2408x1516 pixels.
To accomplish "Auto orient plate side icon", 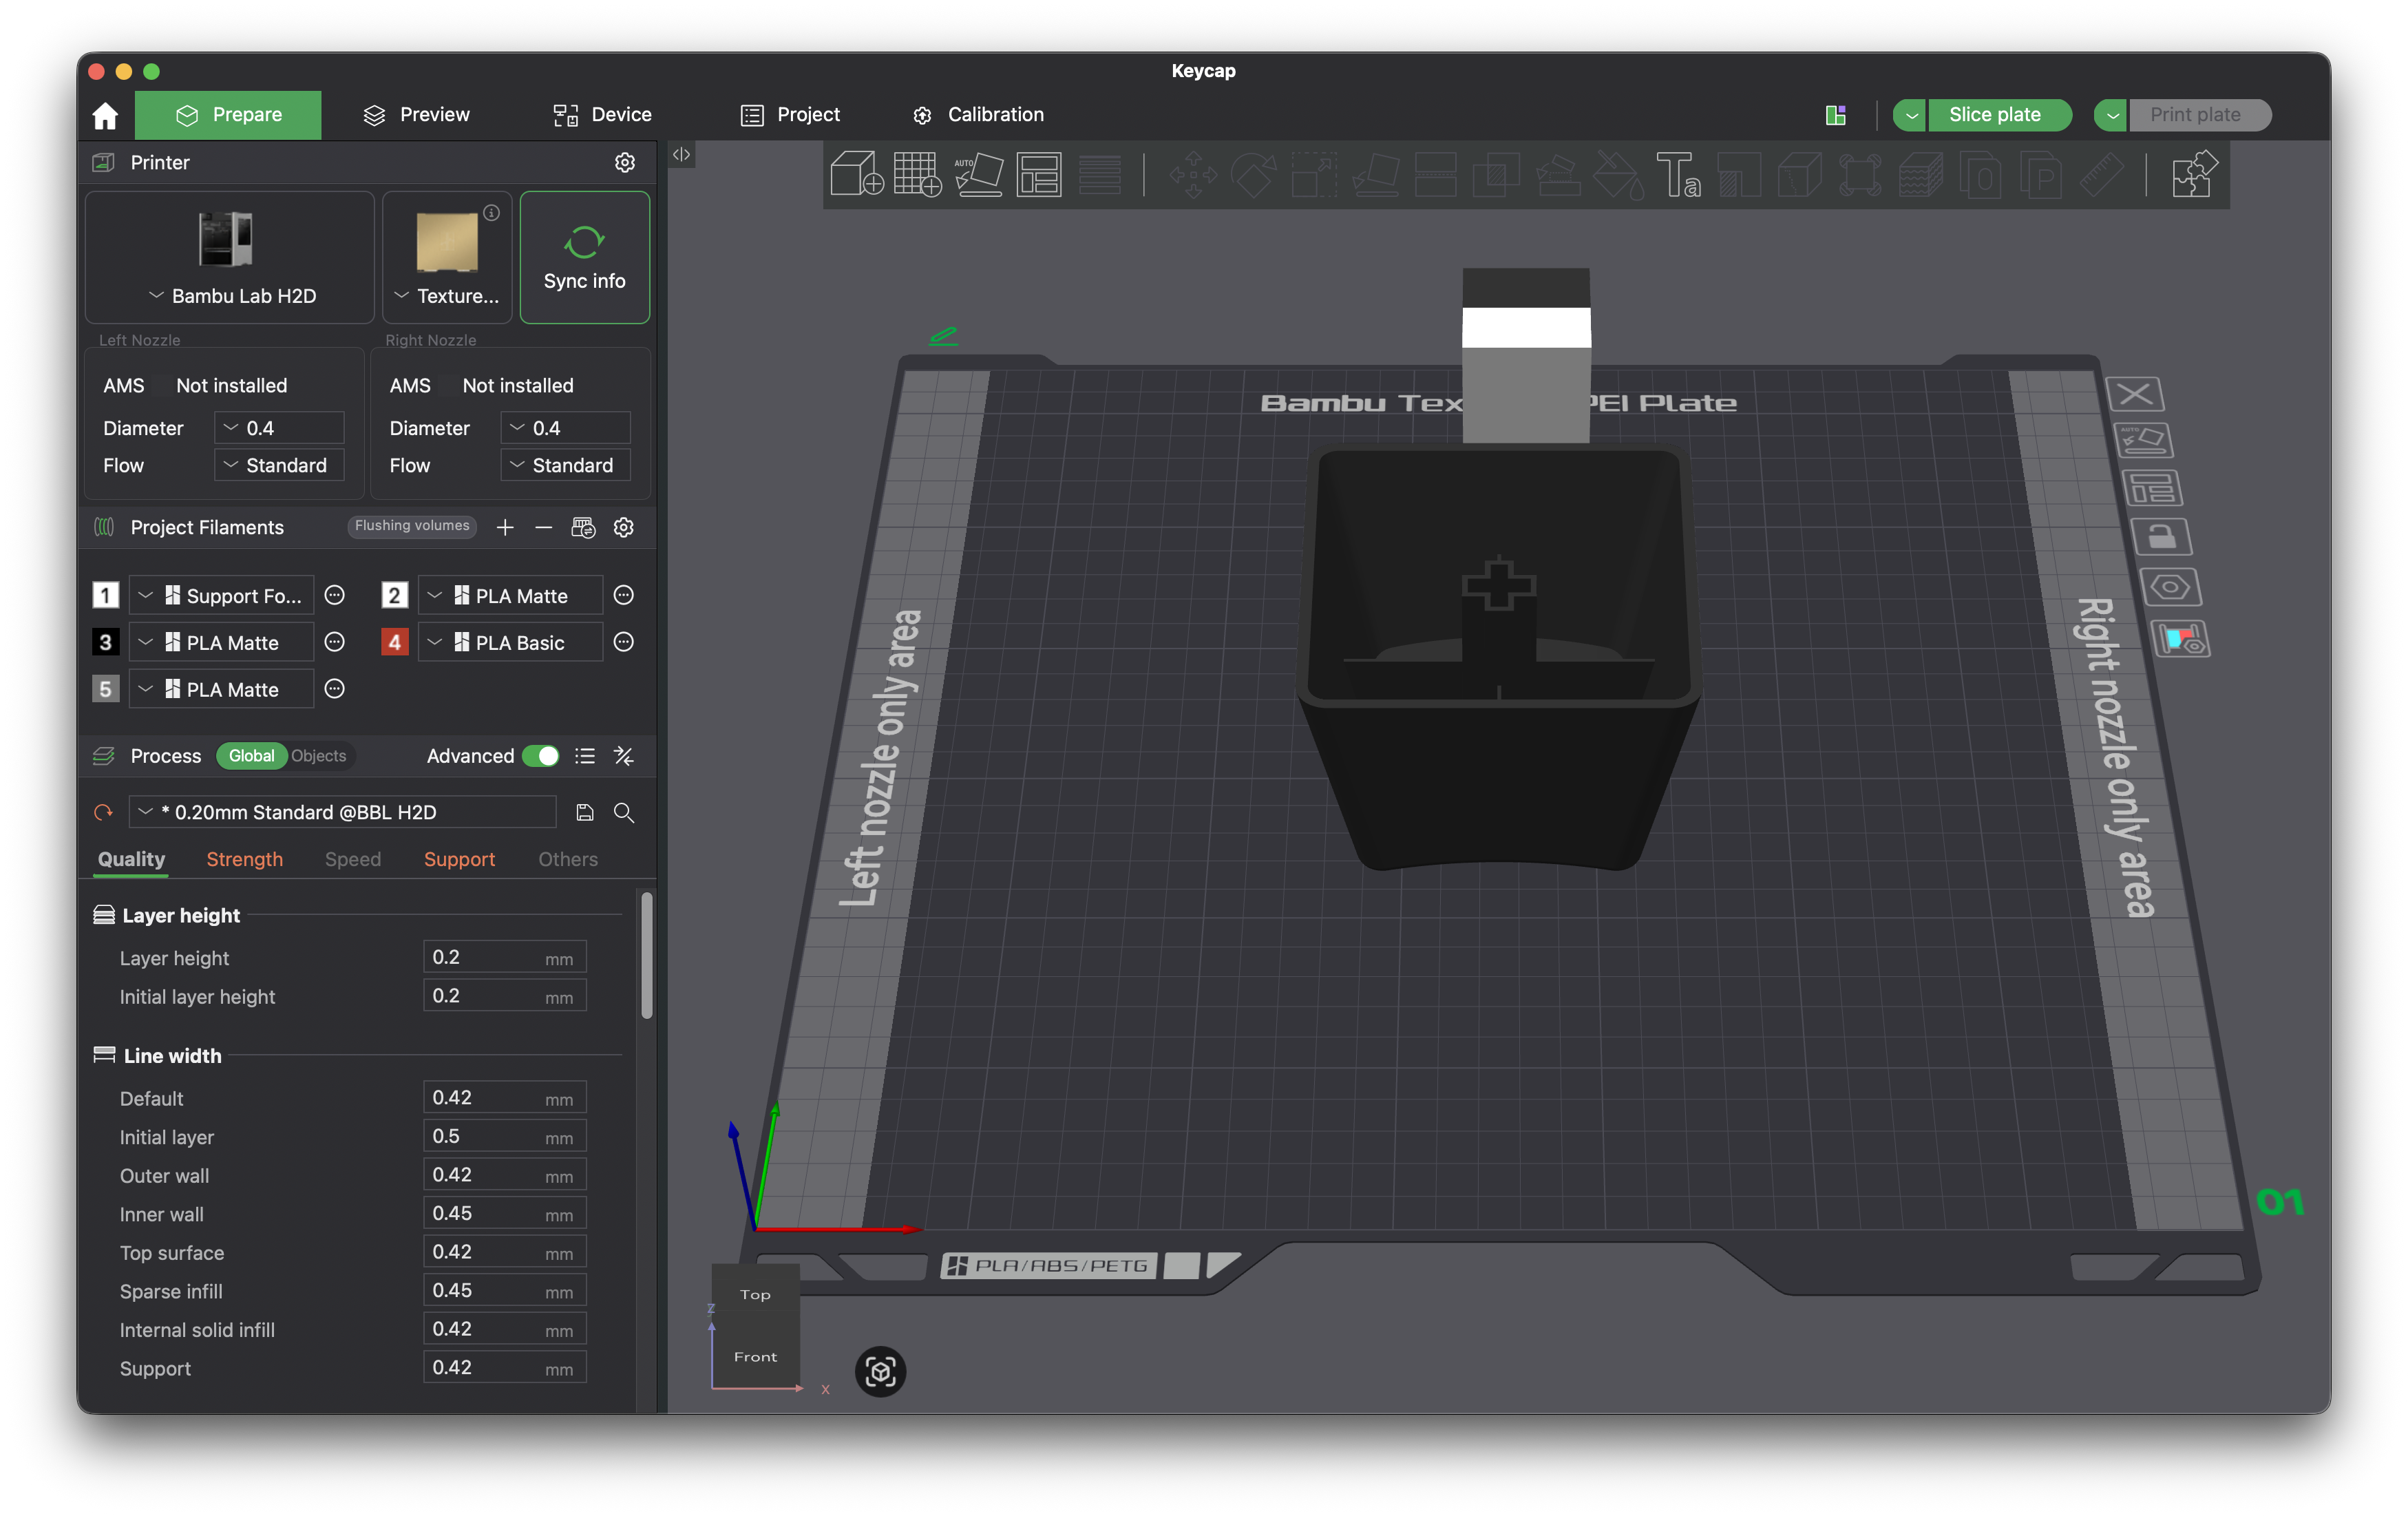I will [2144, 441].
